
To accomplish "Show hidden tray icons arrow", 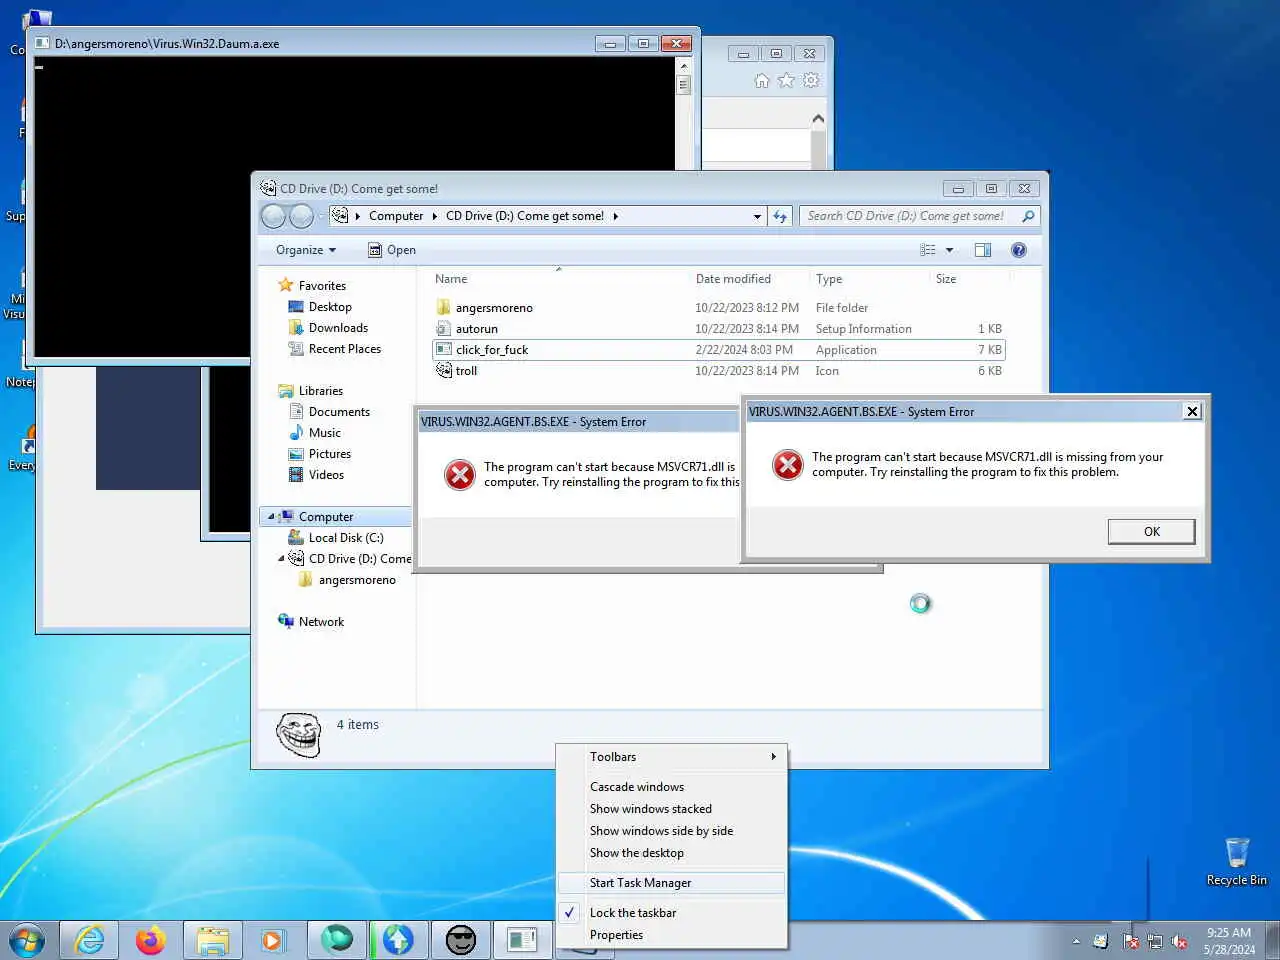I will pyautogui.click(x=1076, y=941).
